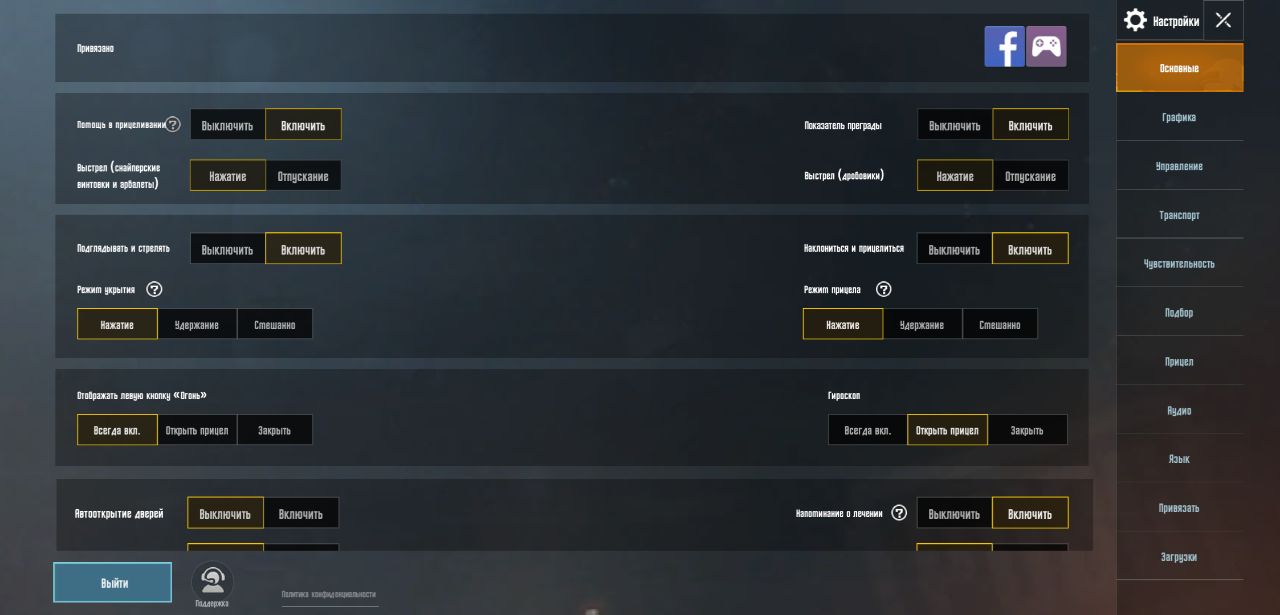Open the Графика settings tab
This screenshot has height=615, width=1280.
[1179, 117]
